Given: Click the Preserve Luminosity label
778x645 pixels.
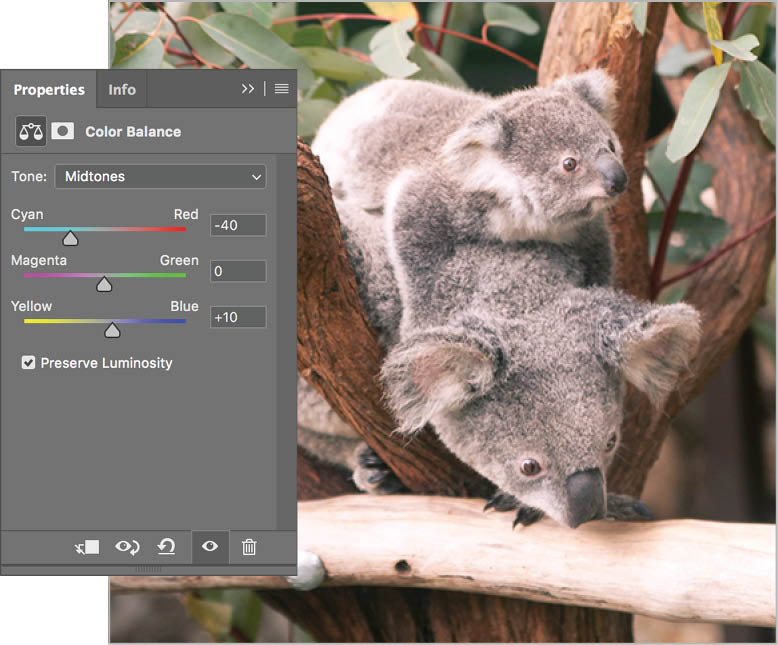Looking at the screenshot, I should 106,363.
